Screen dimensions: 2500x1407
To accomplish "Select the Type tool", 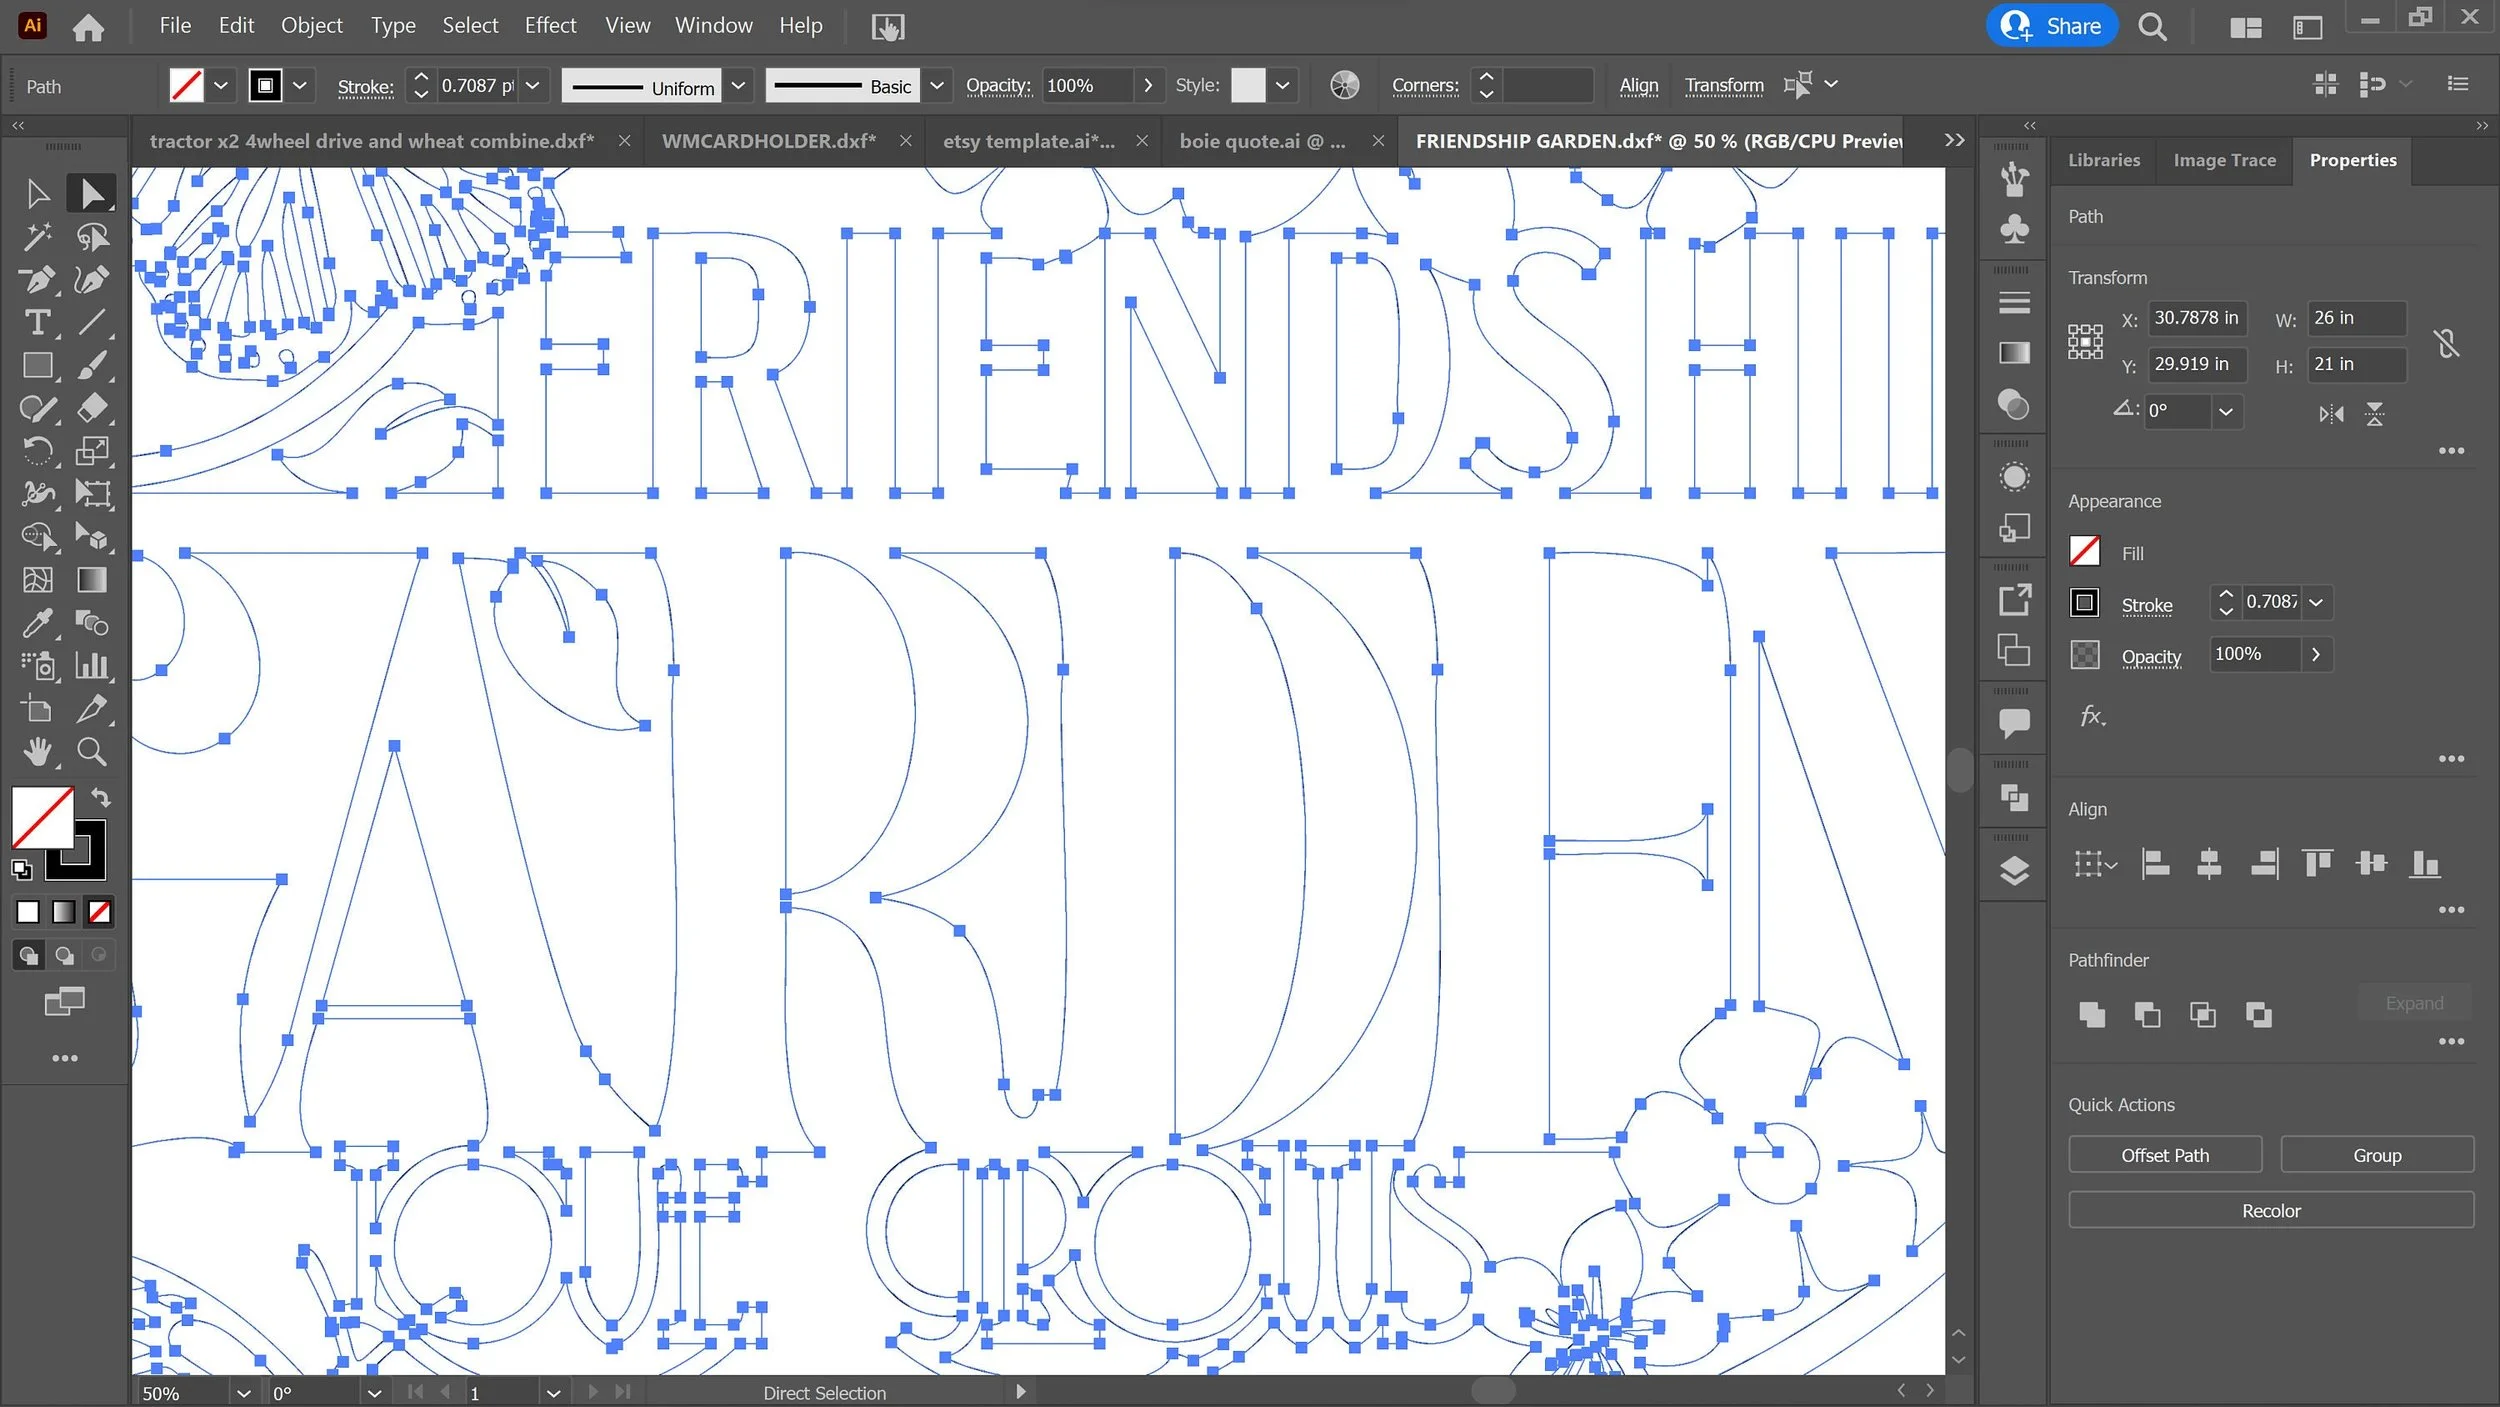I will (38, 323).
